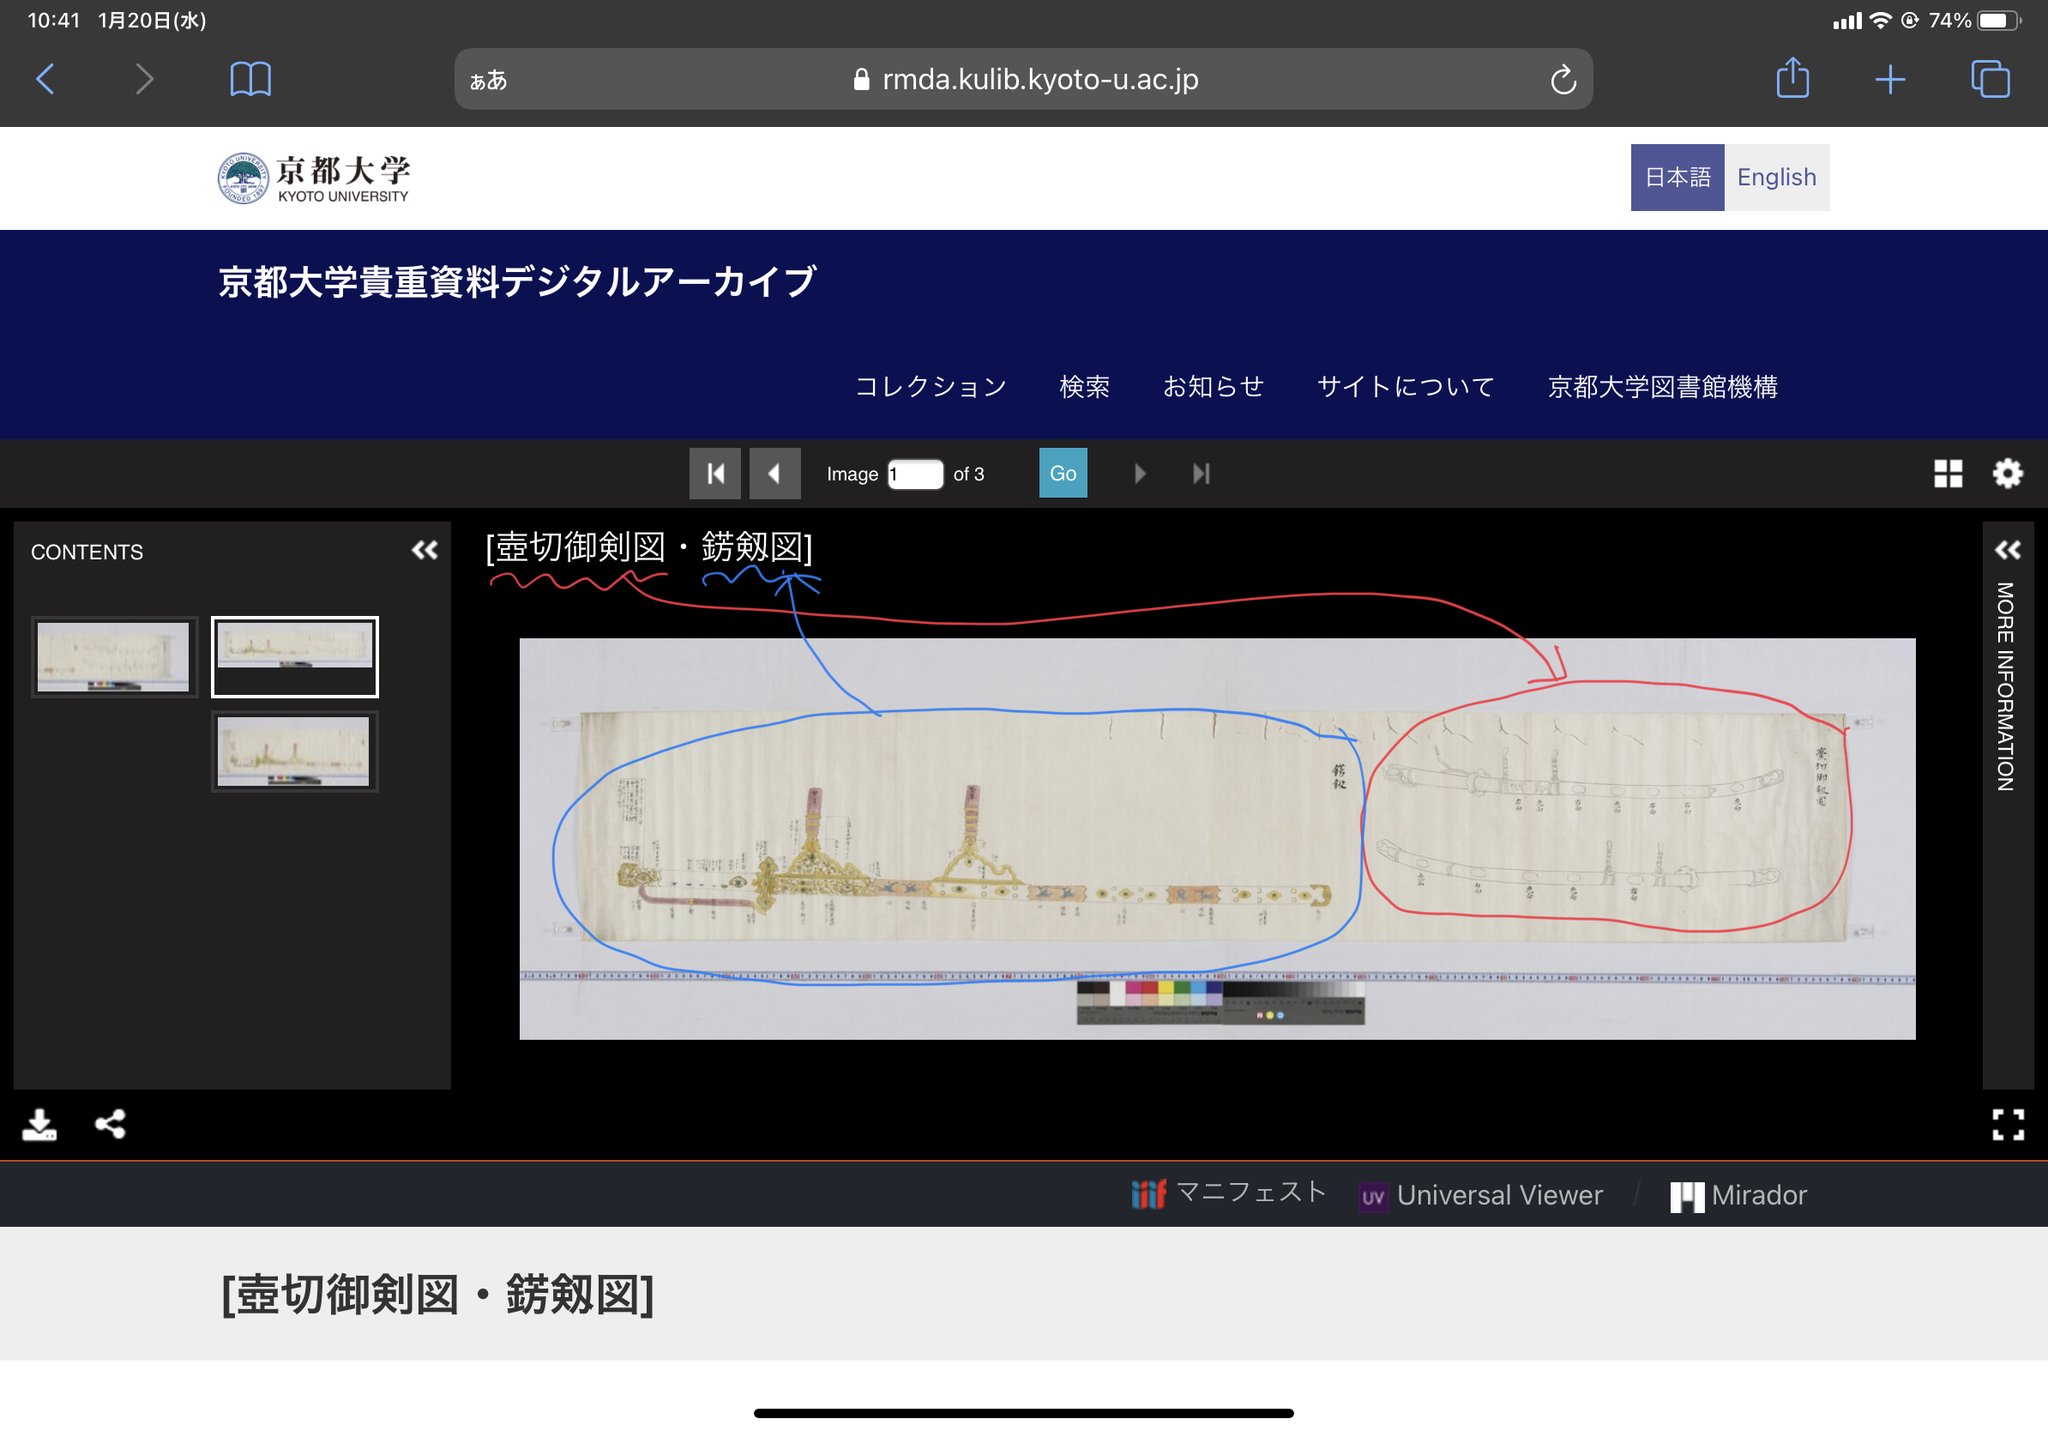The height and width of the screenshot is (1431, 2048).
Task: Open the 検索 menu item
Action: point(1084,387)
